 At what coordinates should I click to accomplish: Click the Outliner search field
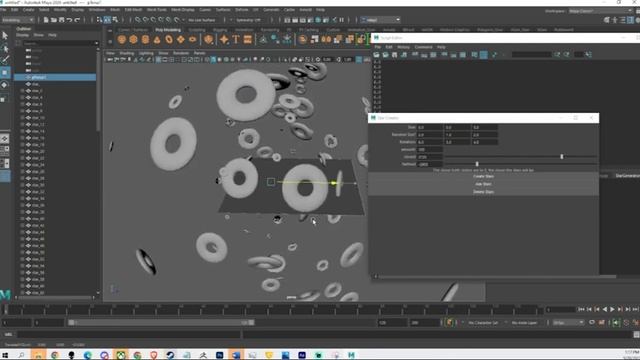(x=57, y=43)
